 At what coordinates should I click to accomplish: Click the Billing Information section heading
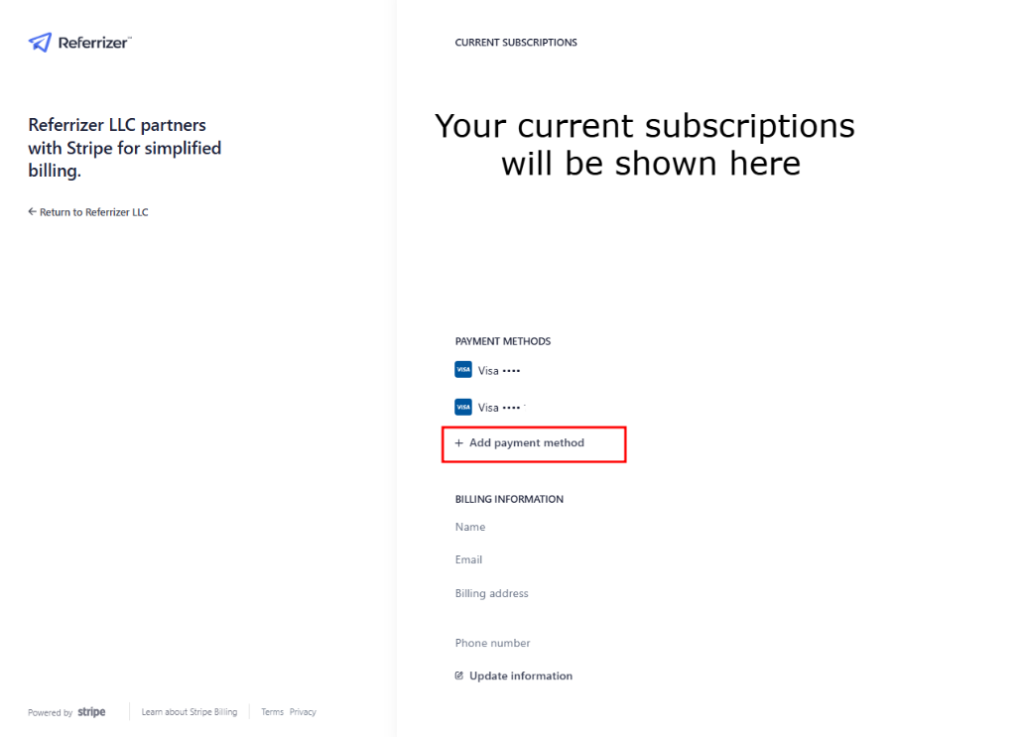[x=509, y=499]
